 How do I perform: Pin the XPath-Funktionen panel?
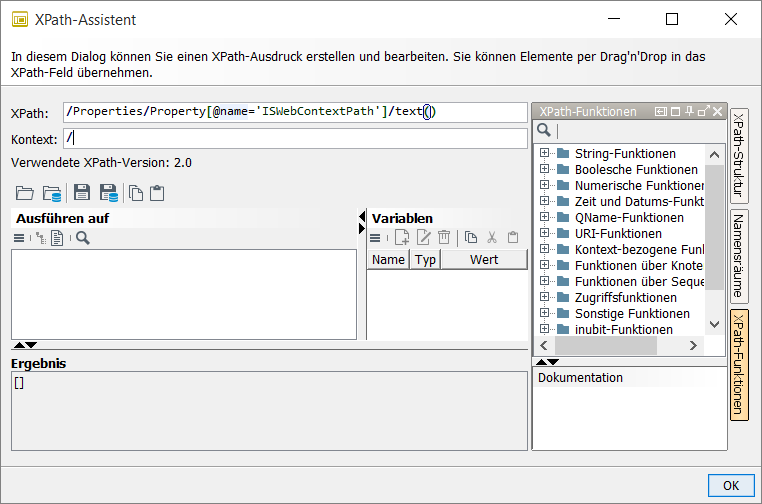(690, 112)
